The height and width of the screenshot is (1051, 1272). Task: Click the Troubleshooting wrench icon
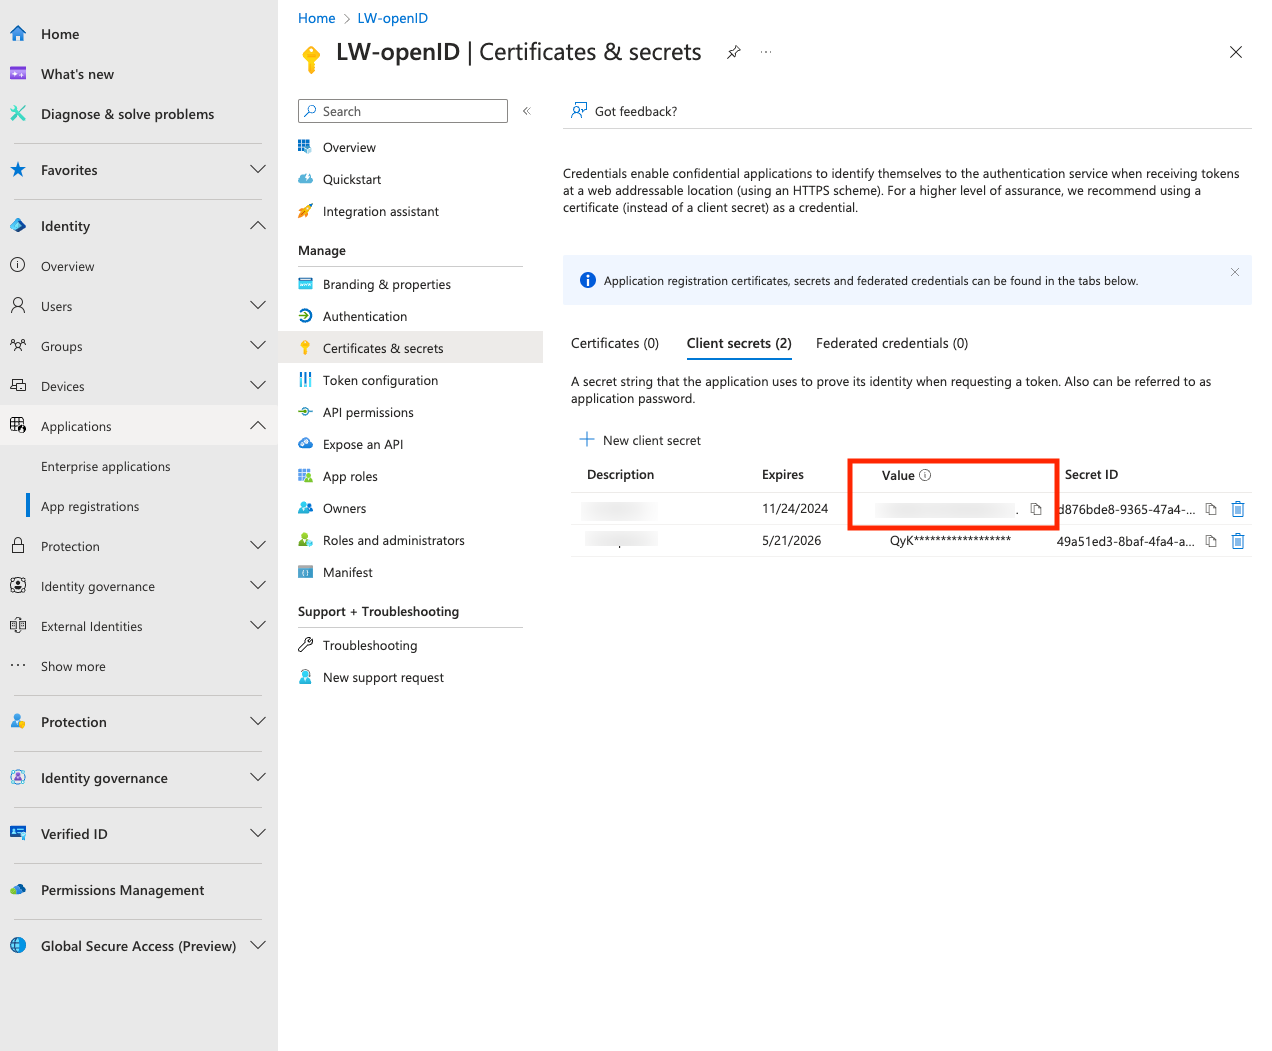tap(305, 645)
